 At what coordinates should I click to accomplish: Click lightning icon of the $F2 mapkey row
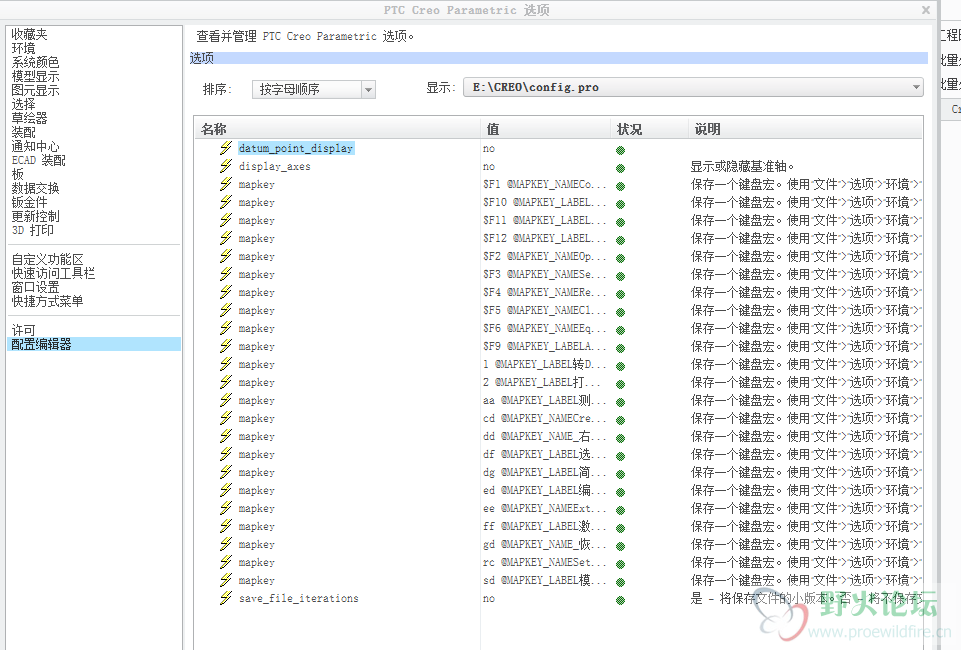coord(226,255)
